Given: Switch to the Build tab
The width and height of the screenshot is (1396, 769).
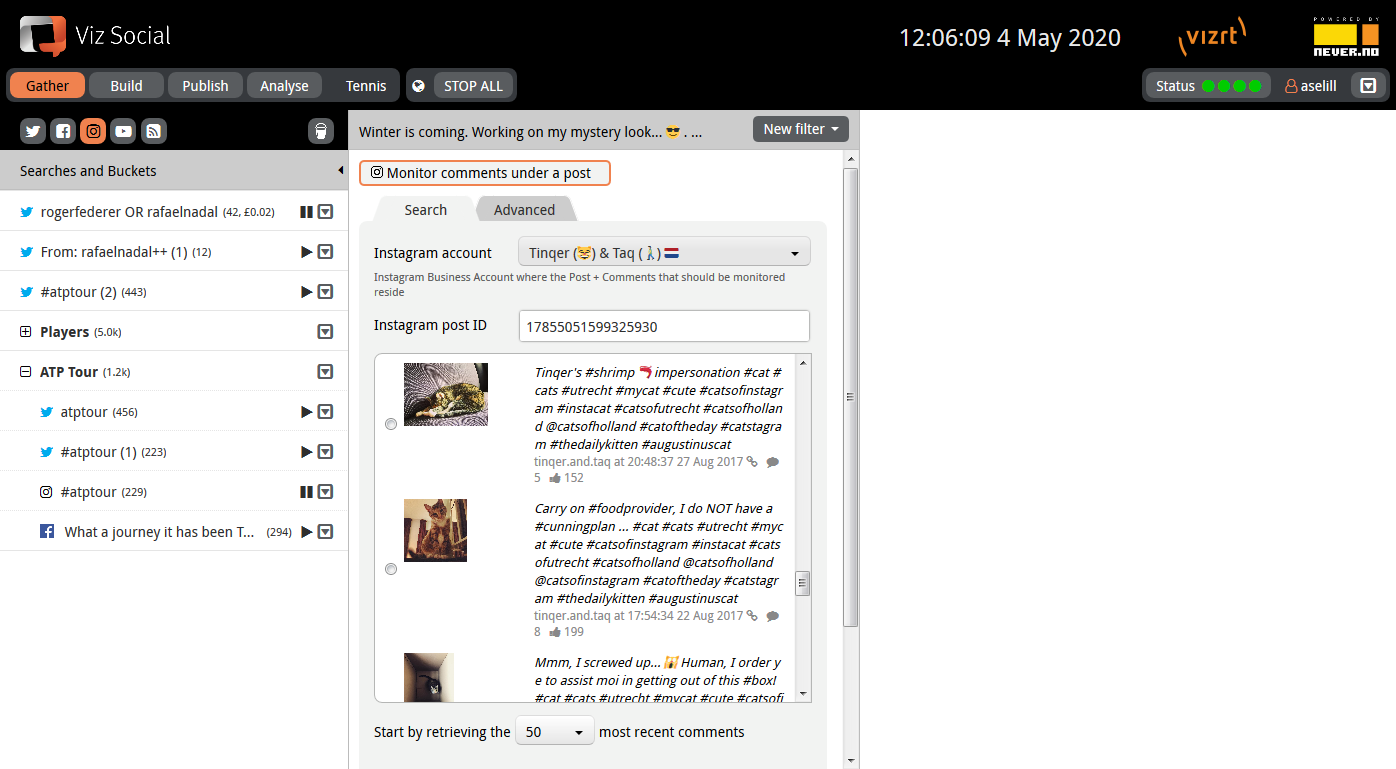Looking at the screenshot, I should [x=126, y=86].
